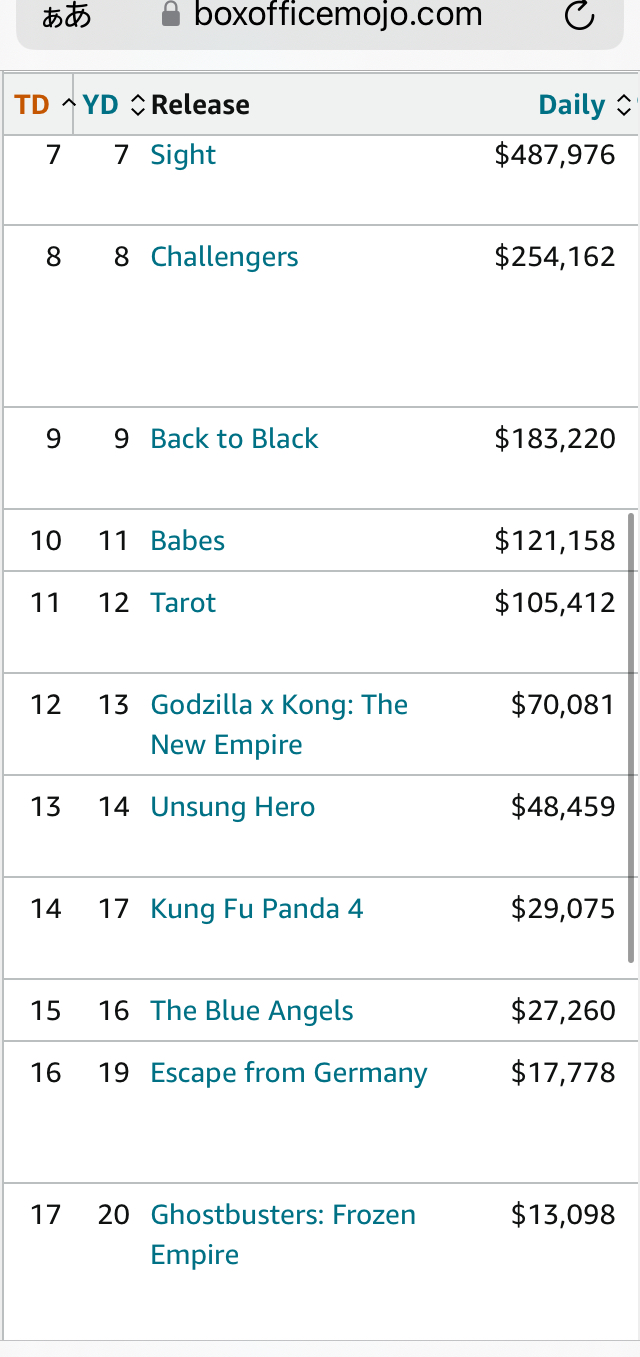Sort table by YD column header
Image resolution: width=640 pixels, height=1357 pixels.
click(x=111, y=104)
